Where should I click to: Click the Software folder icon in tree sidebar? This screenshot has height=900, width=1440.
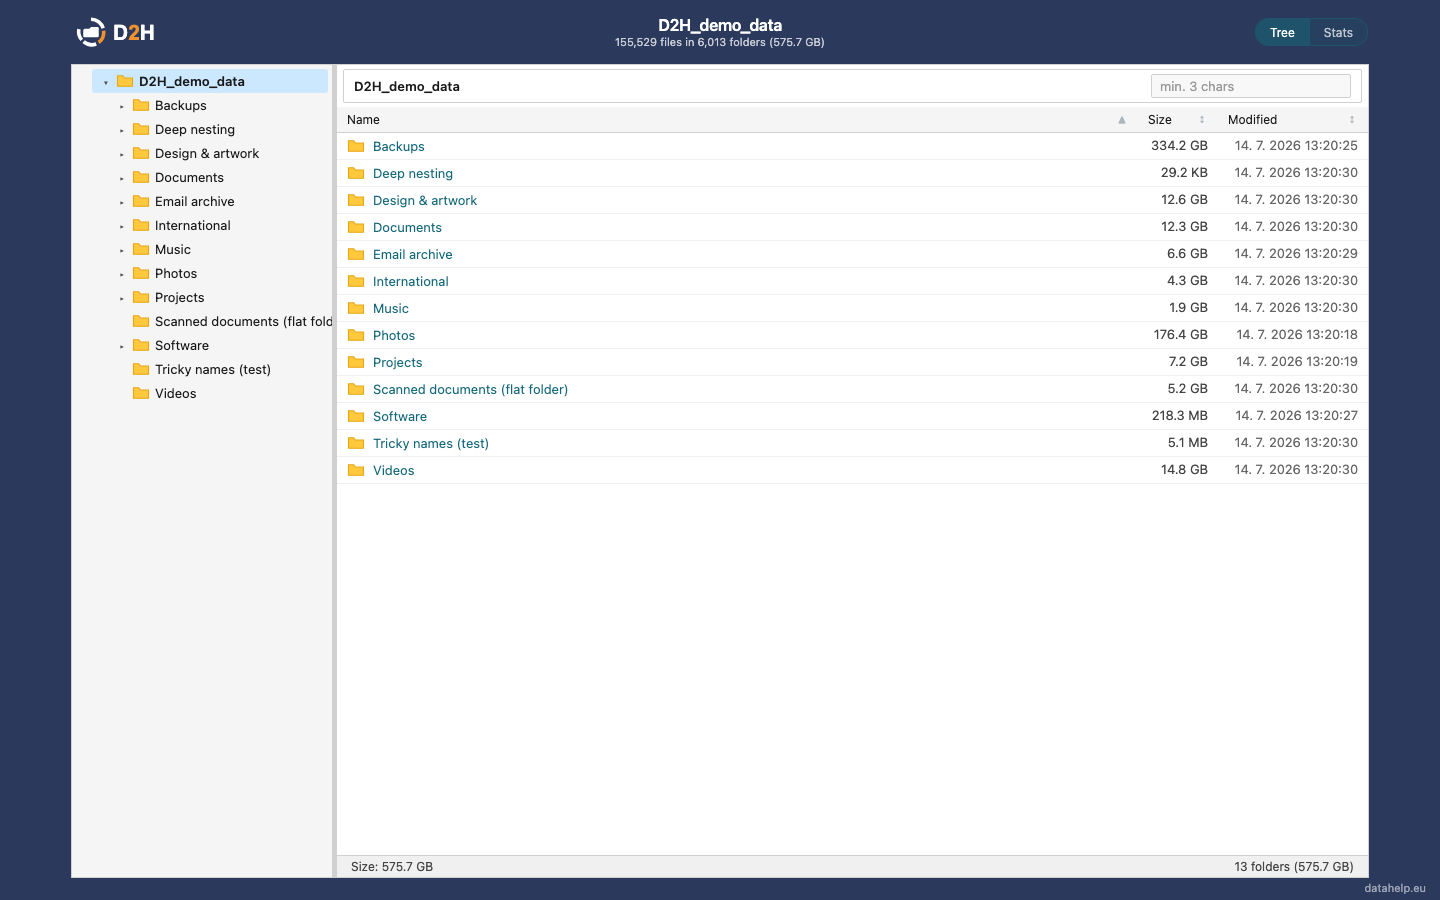coord(141,345)
